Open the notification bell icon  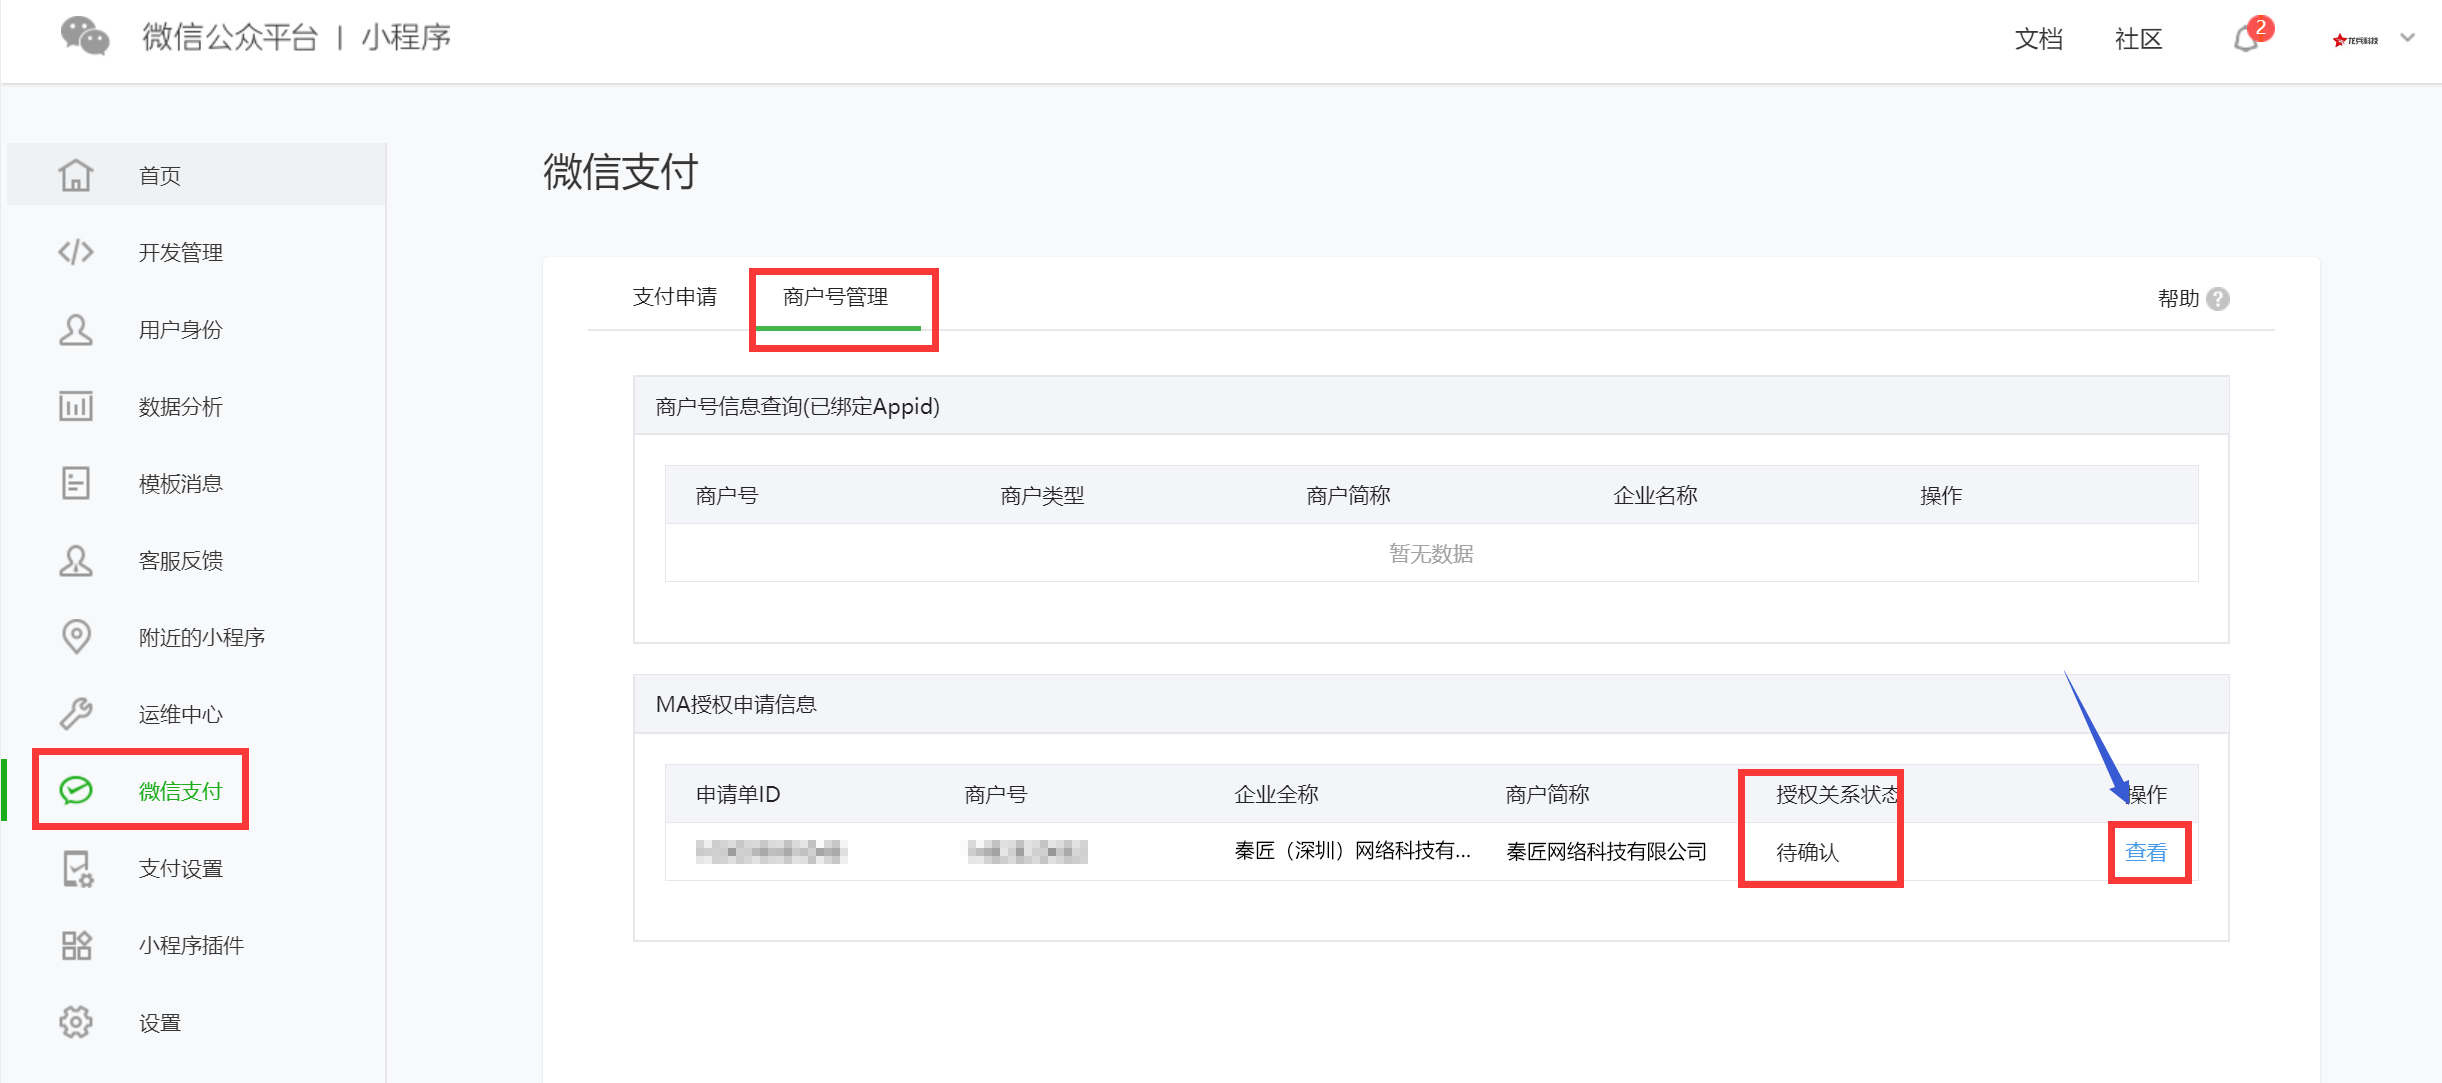(2246, 39)
